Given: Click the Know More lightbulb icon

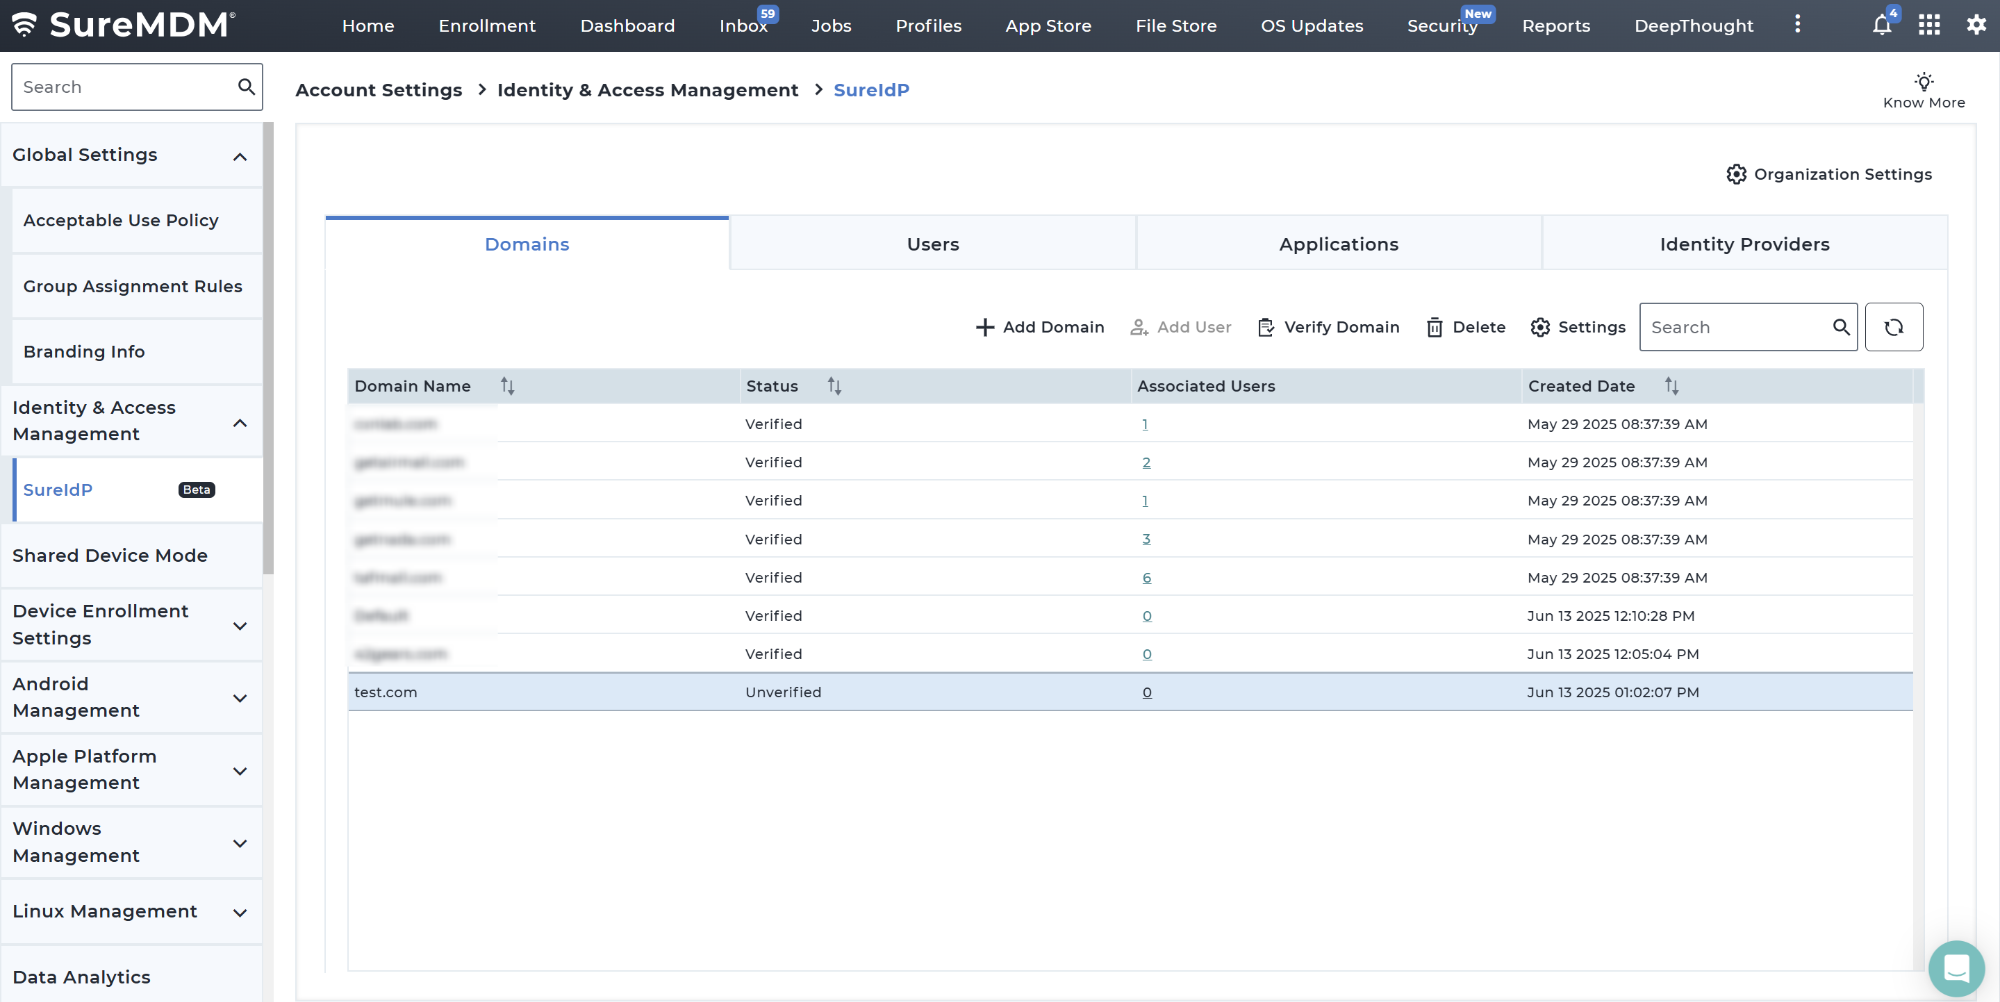Looking at the screenshot, I should 1923,82.
